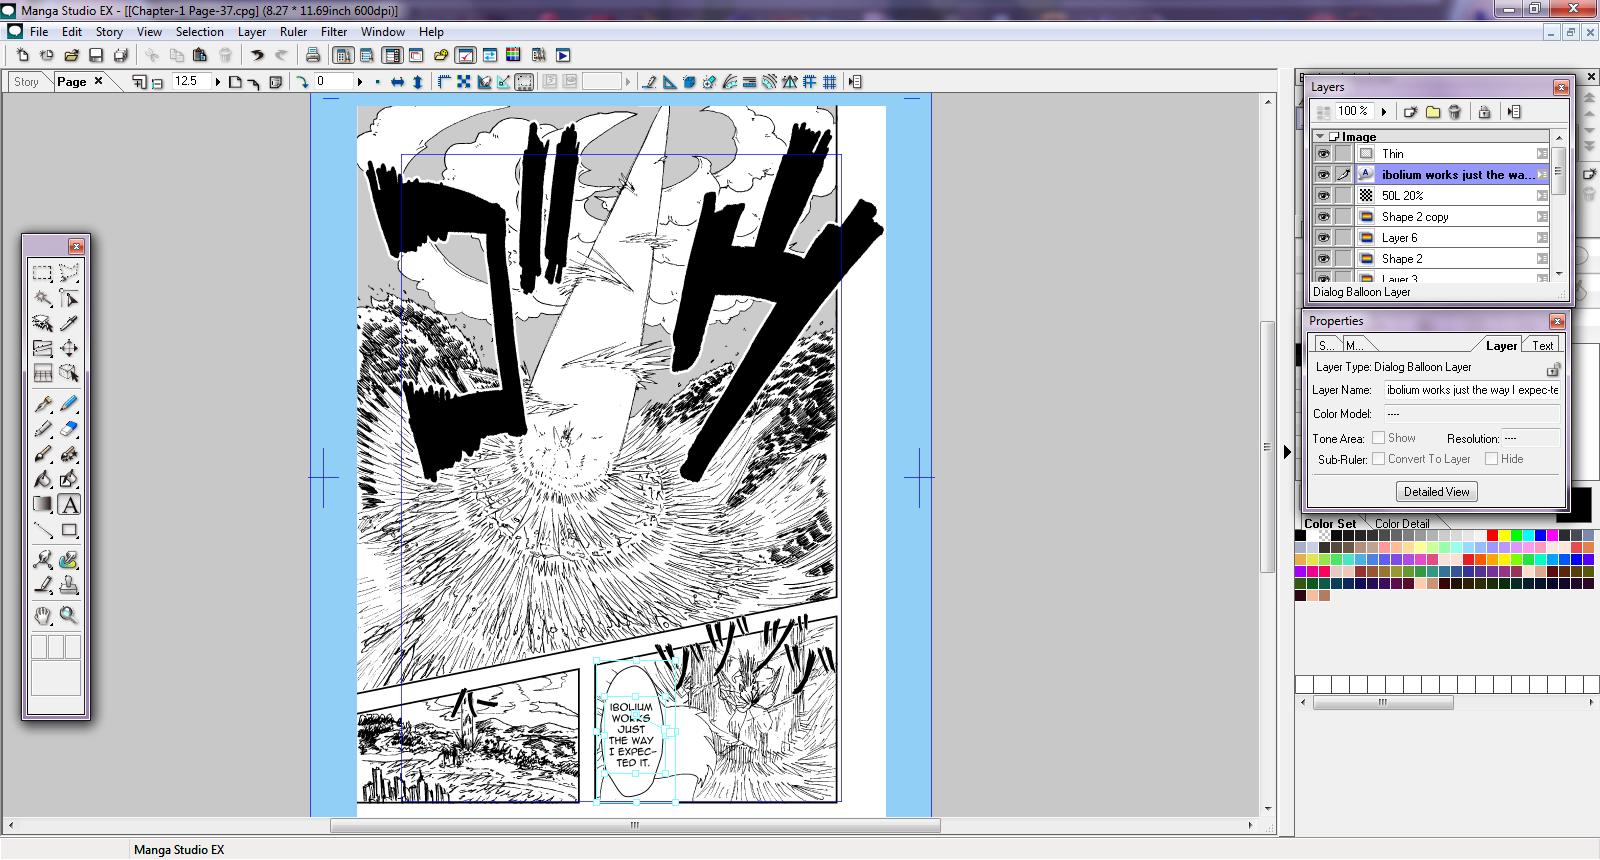This screenshot has width=1600, height=860.
Task: Collapse the Image layer group
Action: click(x=1321, y=136)
